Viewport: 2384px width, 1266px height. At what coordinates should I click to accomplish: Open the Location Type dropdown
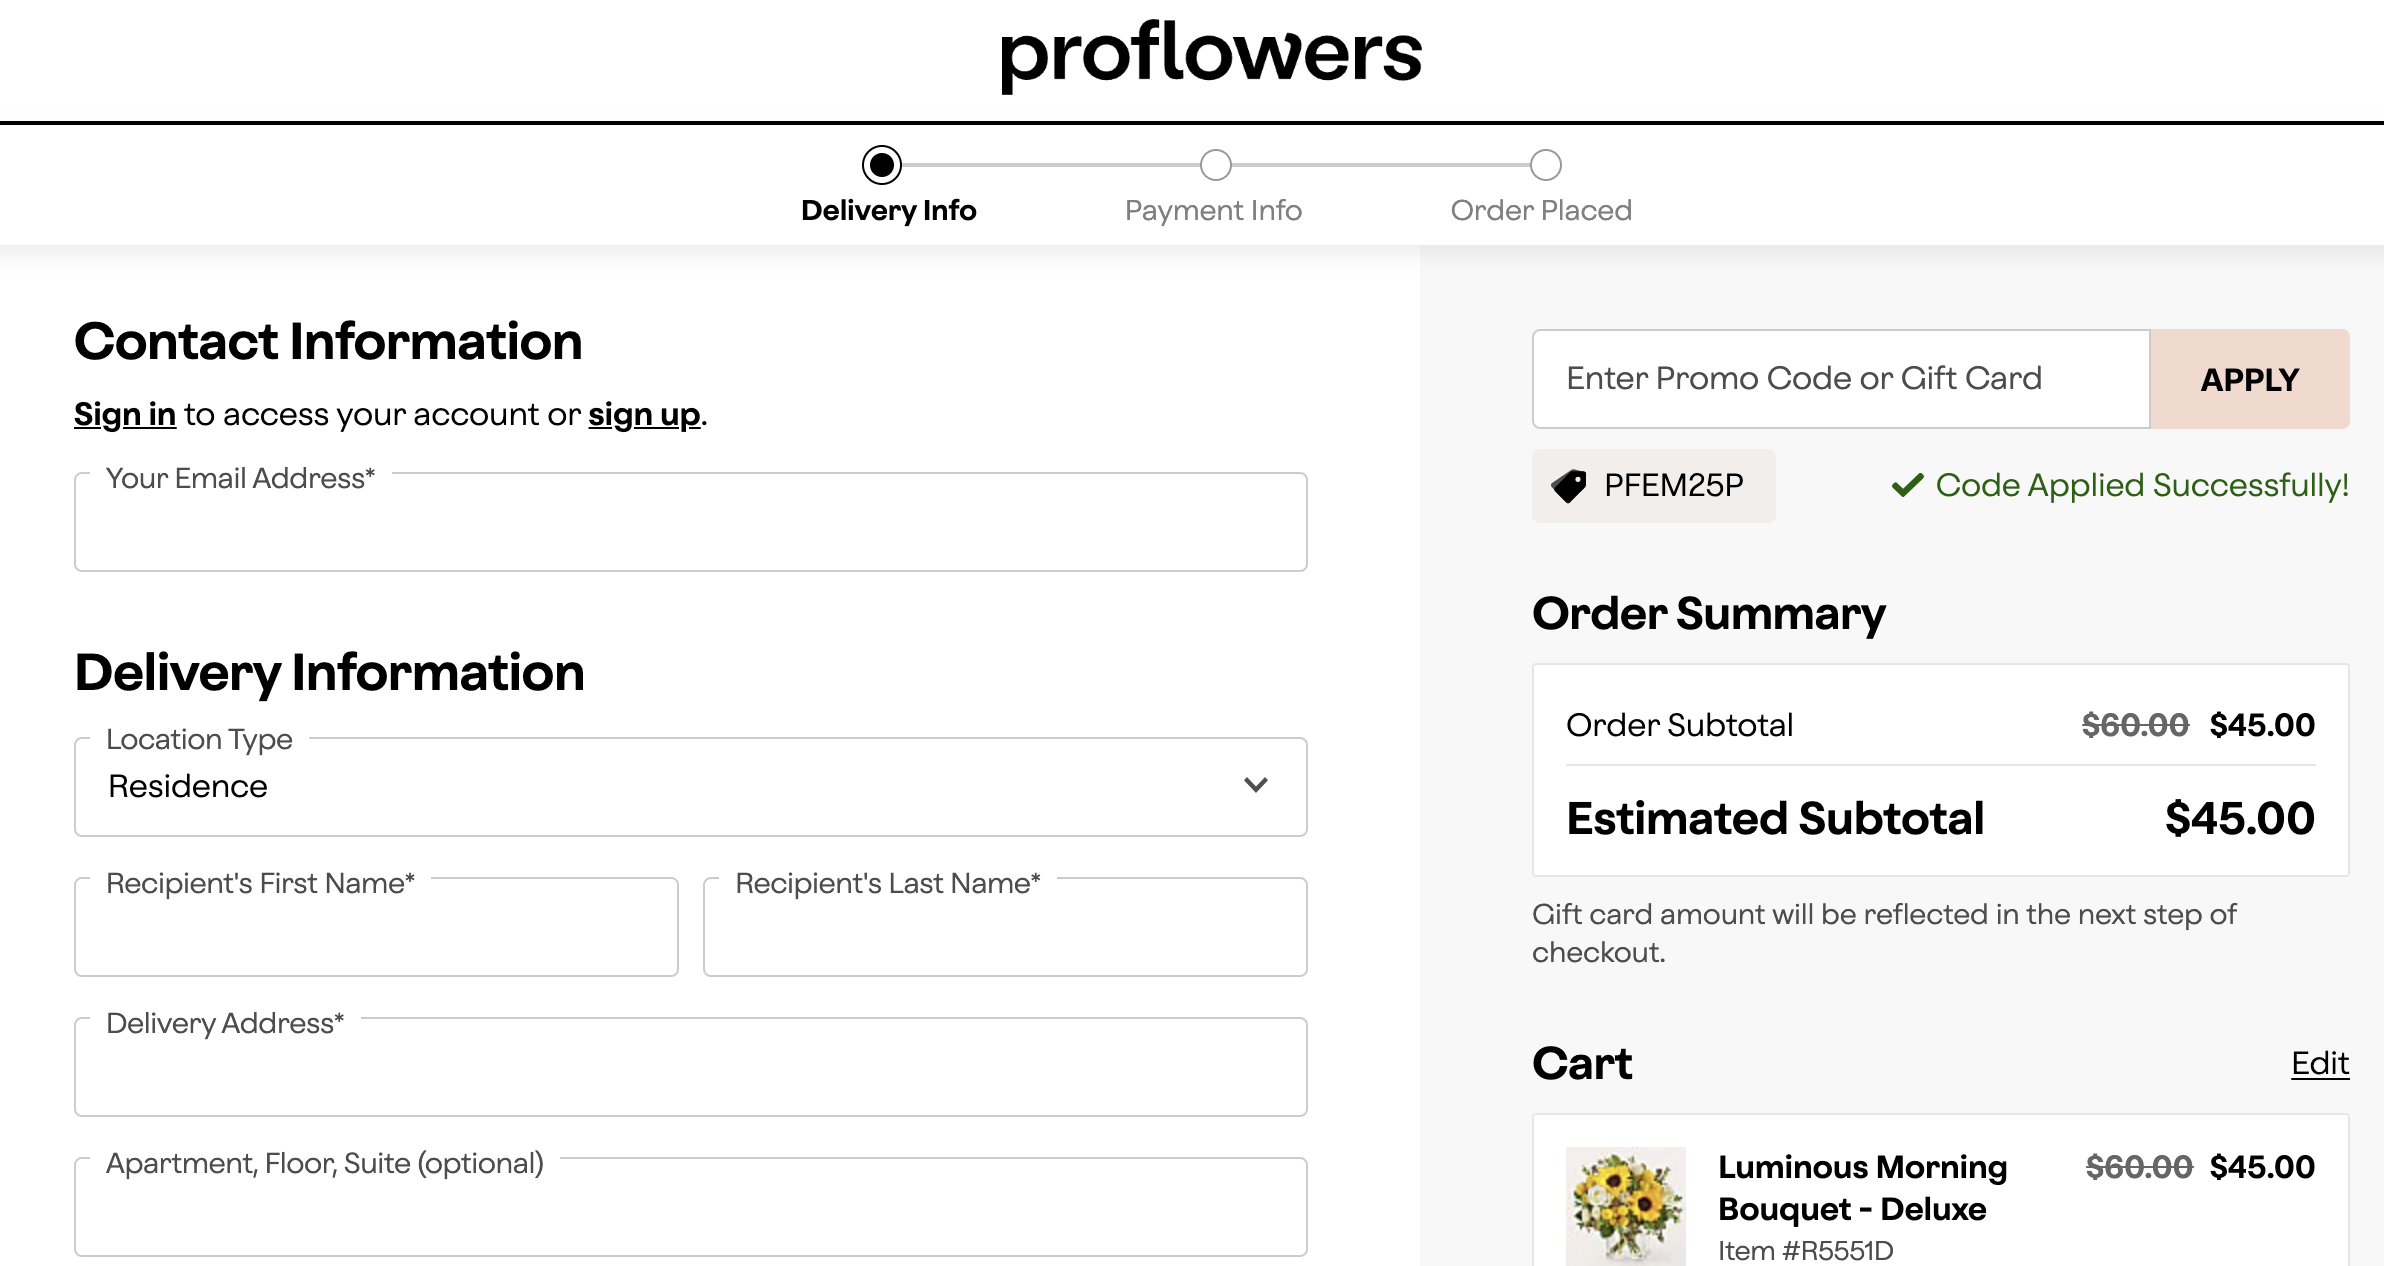(x=690, y=786)
